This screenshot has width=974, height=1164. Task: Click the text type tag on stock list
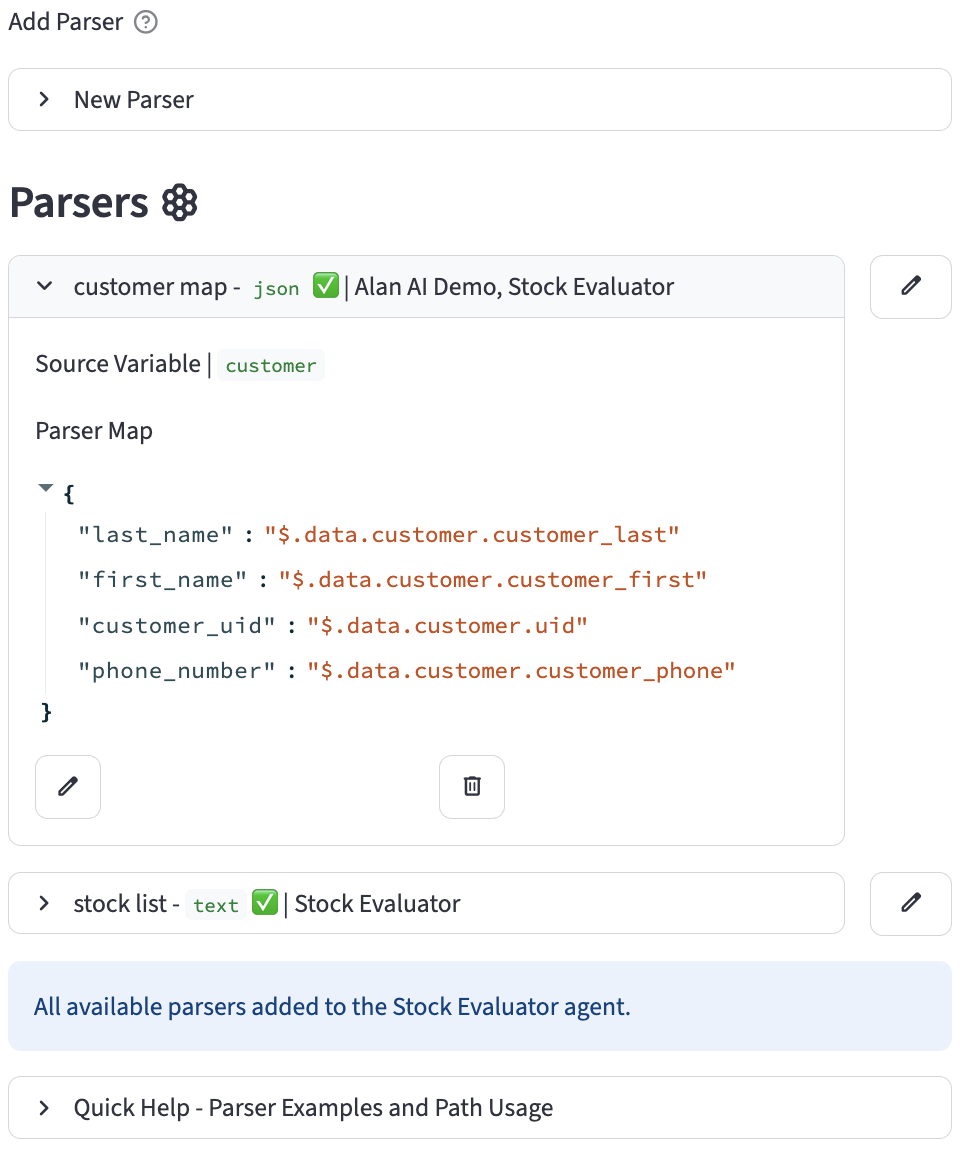click(x=216, y=906)
